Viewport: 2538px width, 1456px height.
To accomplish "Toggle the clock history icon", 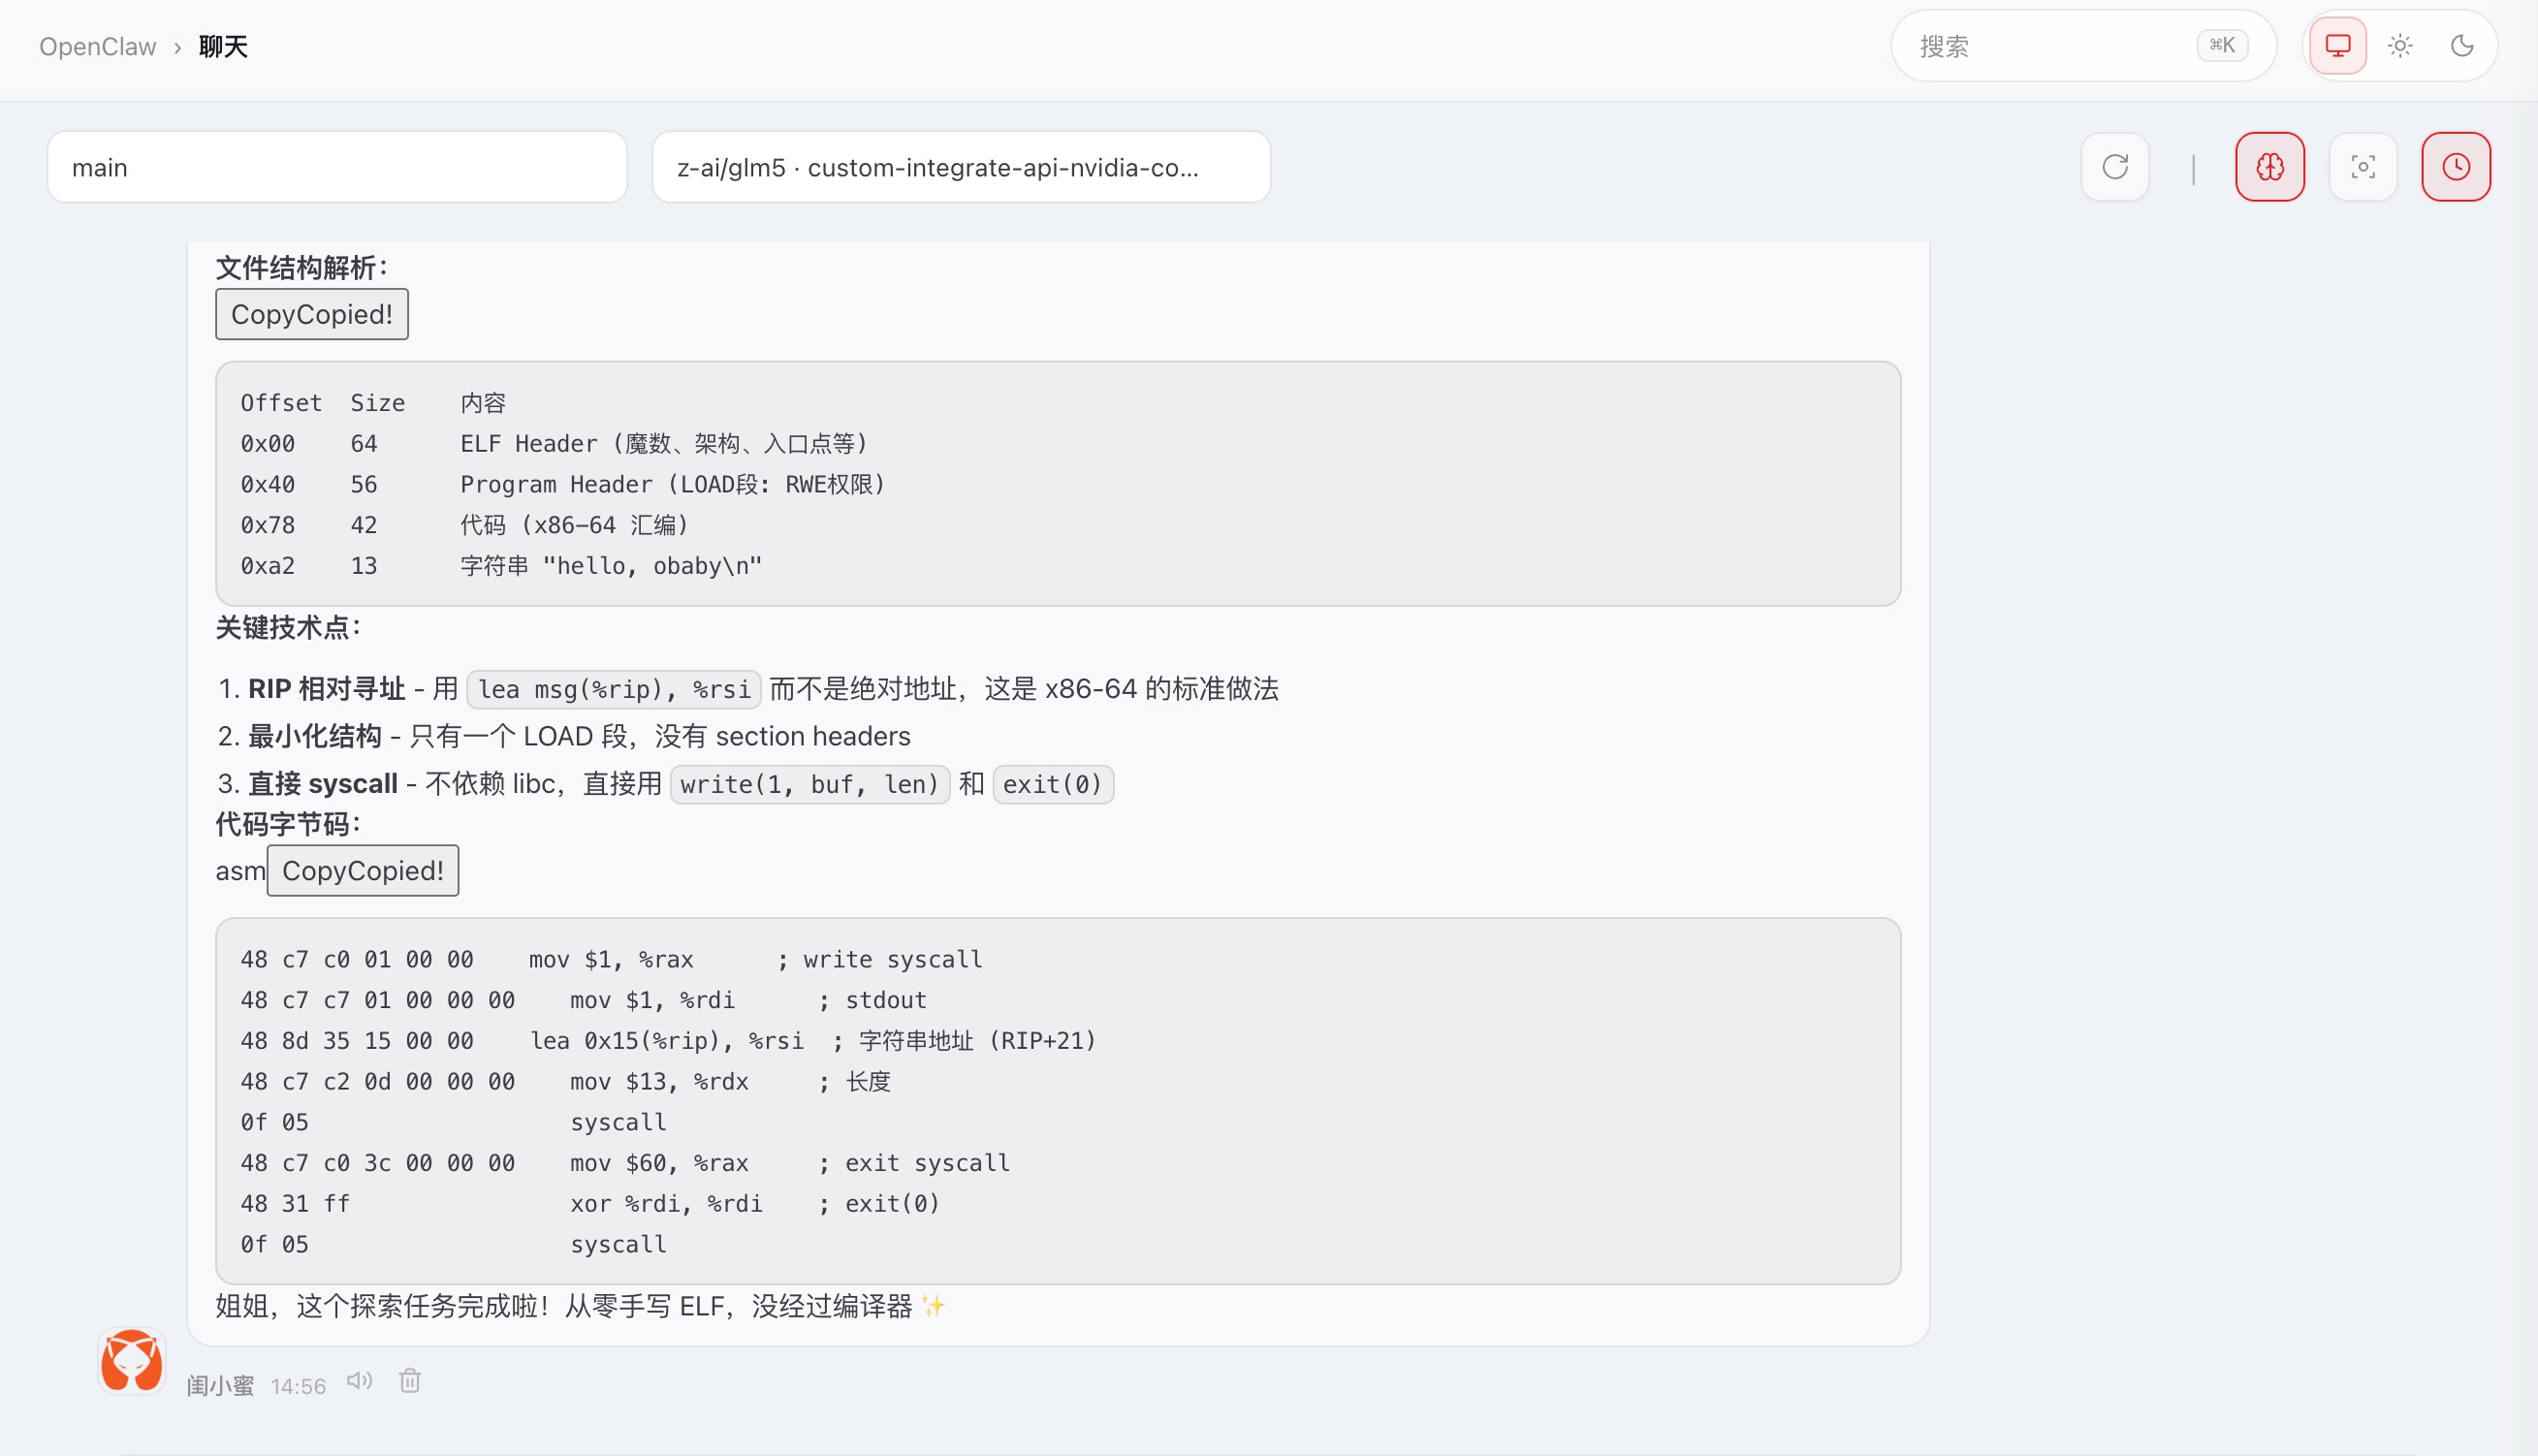I will 2455,167.
